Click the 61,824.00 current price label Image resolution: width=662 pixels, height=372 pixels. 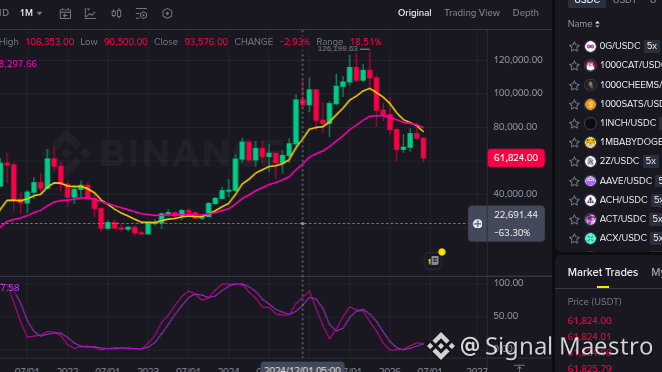tap(516, 158)
